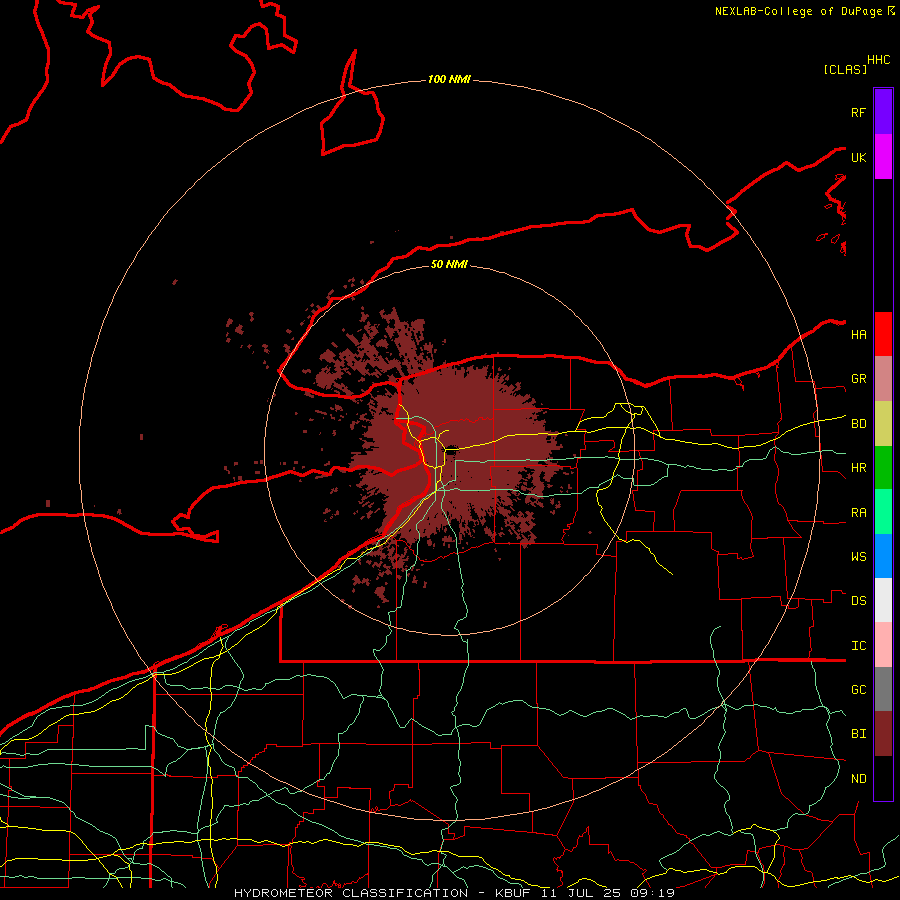The width and height of the screenshot is (900, 900).
Task: Click the UK magenta legend swatch
Action: 883,157
